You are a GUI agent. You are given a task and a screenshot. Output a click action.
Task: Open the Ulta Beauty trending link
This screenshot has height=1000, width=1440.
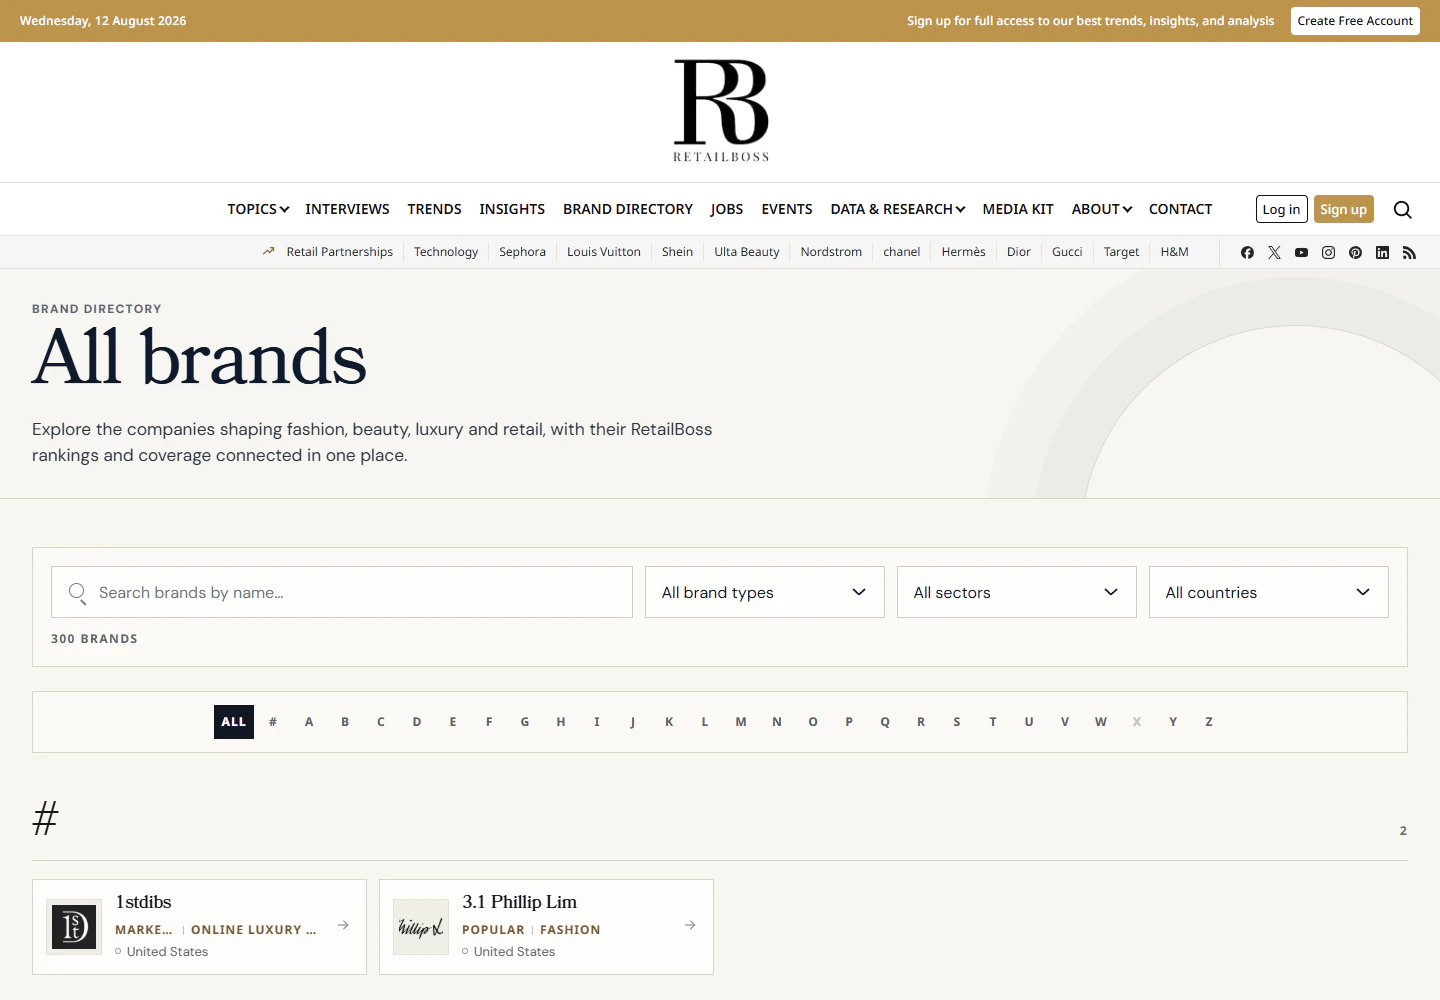[747, 252]
